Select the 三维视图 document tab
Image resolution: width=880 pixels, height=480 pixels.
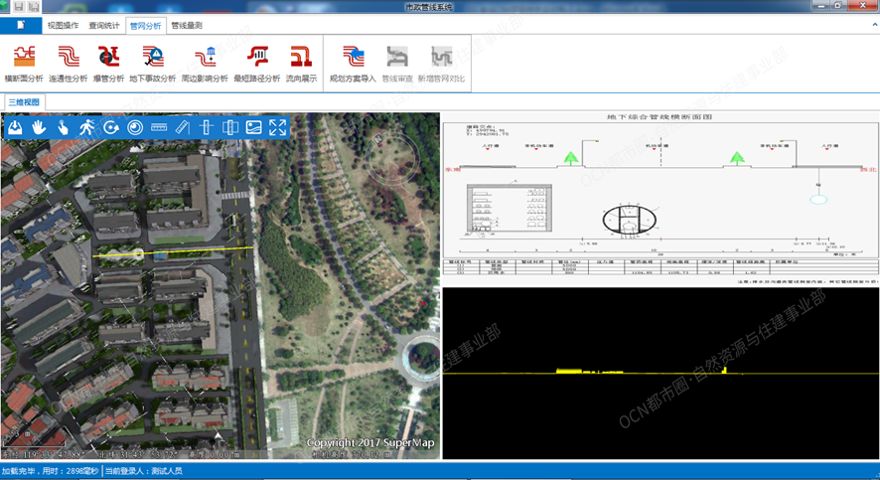click(x=24, y=102)
